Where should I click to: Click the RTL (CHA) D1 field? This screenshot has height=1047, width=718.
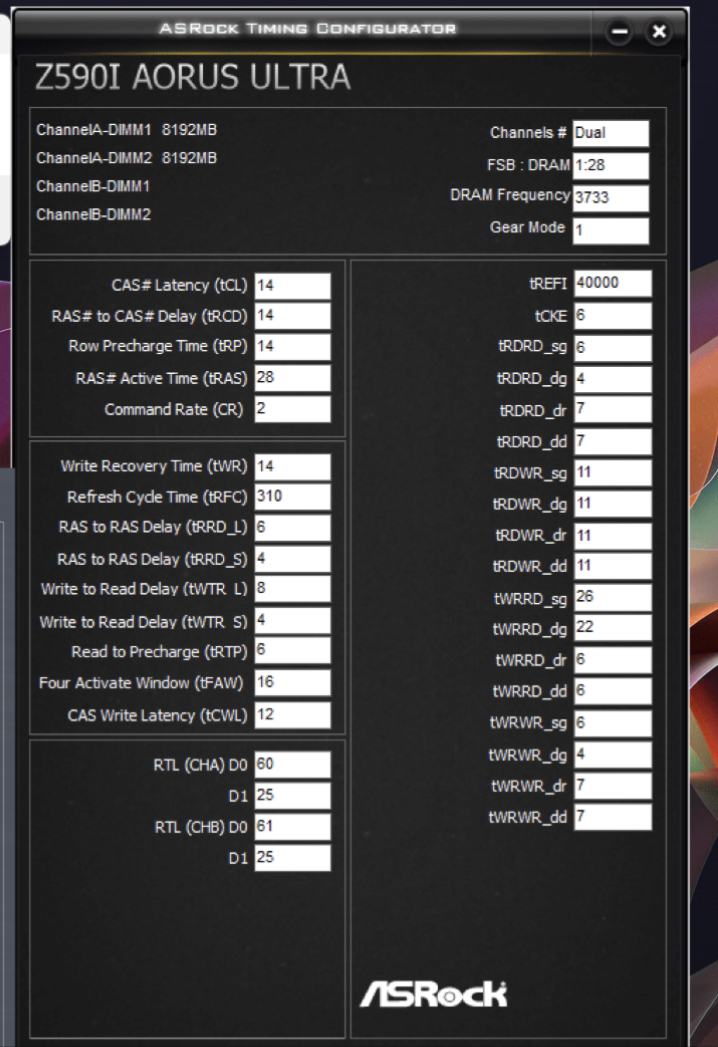(293, 796)
